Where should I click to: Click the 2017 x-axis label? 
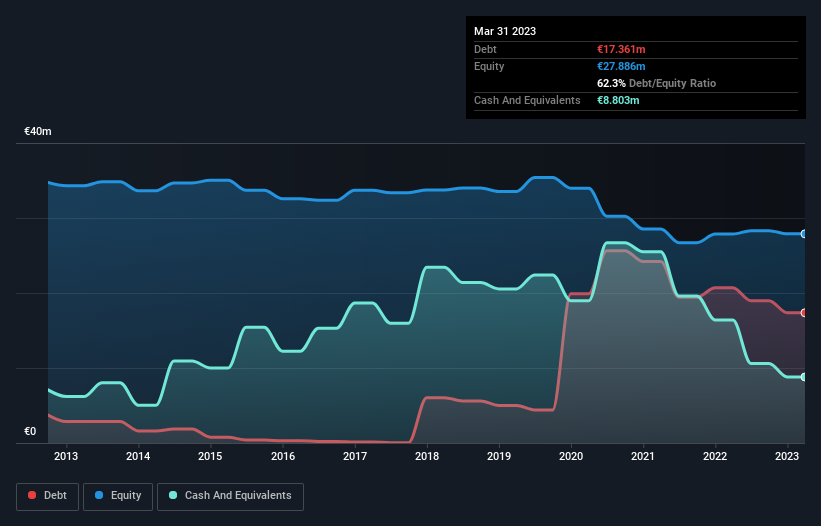(x=355, y=456)
